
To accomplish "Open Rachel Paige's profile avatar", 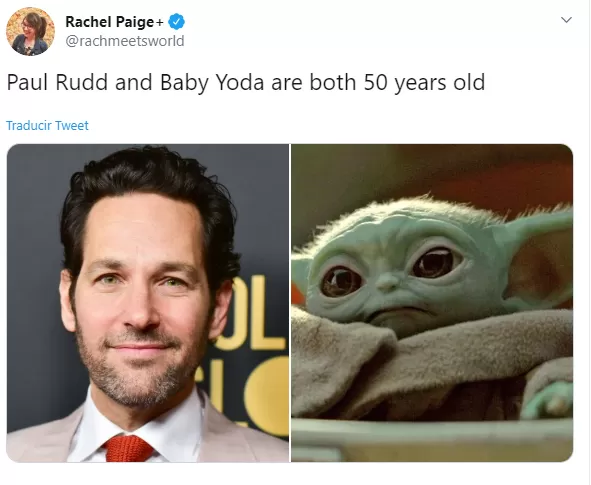I will 31,32.
